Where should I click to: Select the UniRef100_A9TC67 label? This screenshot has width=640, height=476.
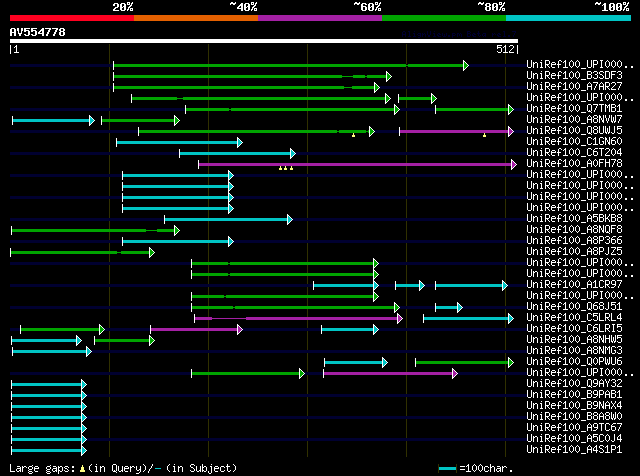coord(574,428)
